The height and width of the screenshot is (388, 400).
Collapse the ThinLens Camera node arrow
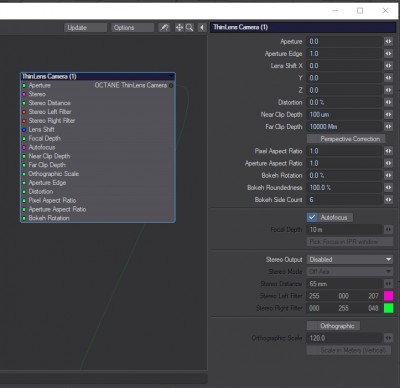[x=171, y=76]
